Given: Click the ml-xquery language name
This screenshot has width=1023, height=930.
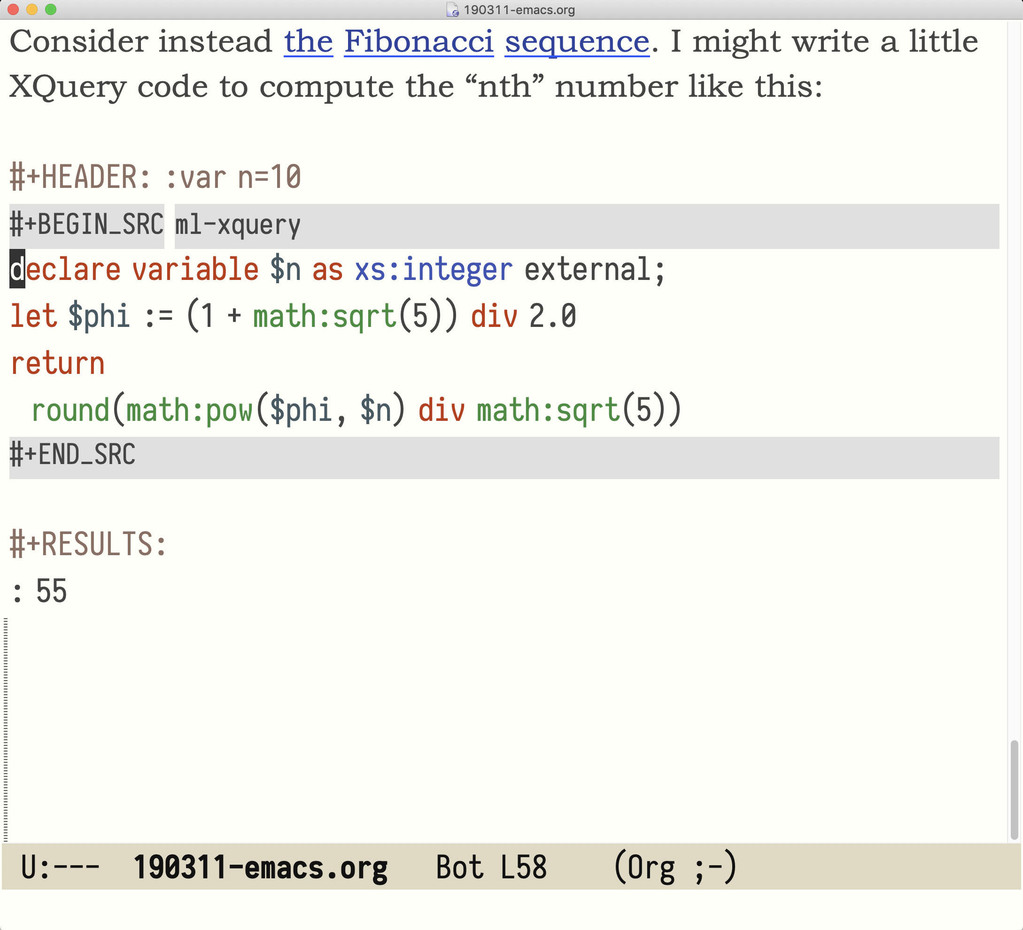Looking at the screenshot, I should pyautogui.click(x=237, y=225).
